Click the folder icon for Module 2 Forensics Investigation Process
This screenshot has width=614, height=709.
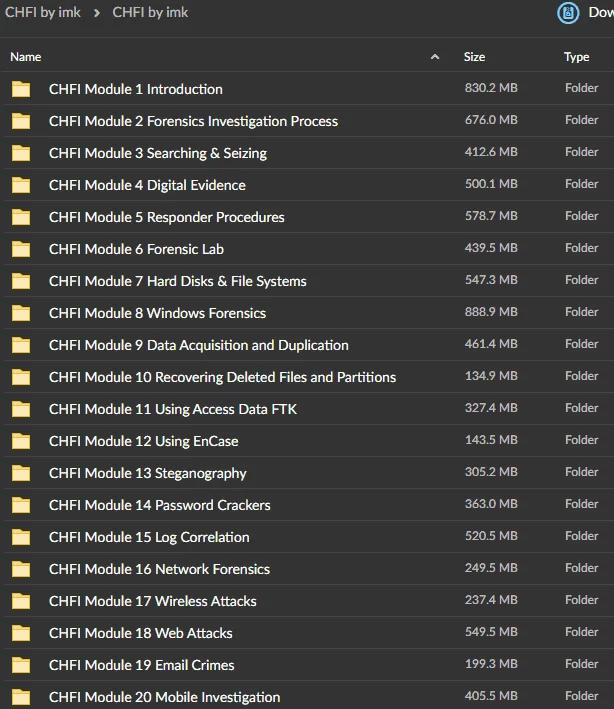click(21, 121)
